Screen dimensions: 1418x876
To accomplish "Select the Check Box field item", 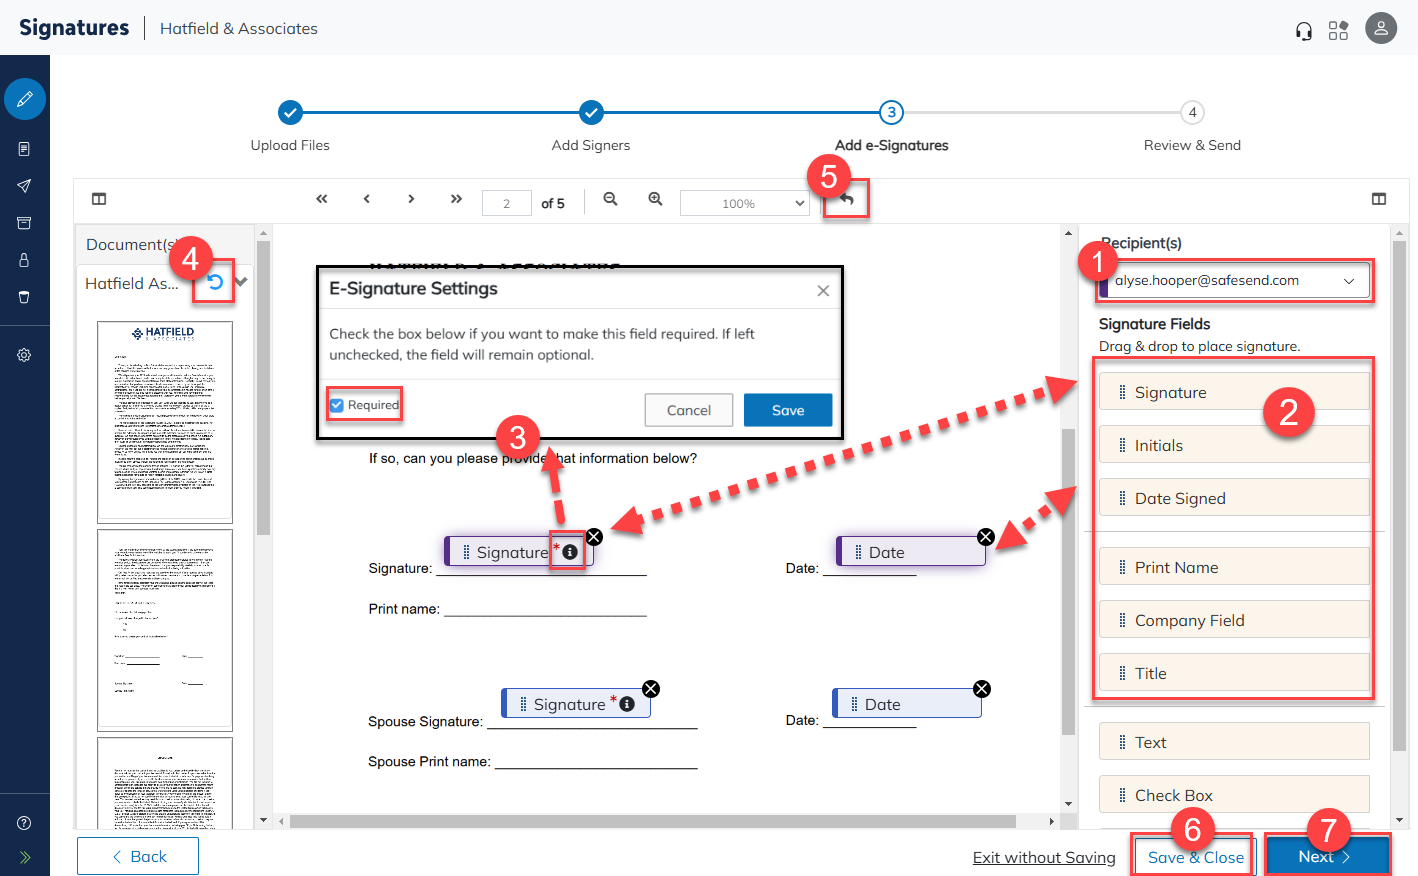I will coord(1234,795).
